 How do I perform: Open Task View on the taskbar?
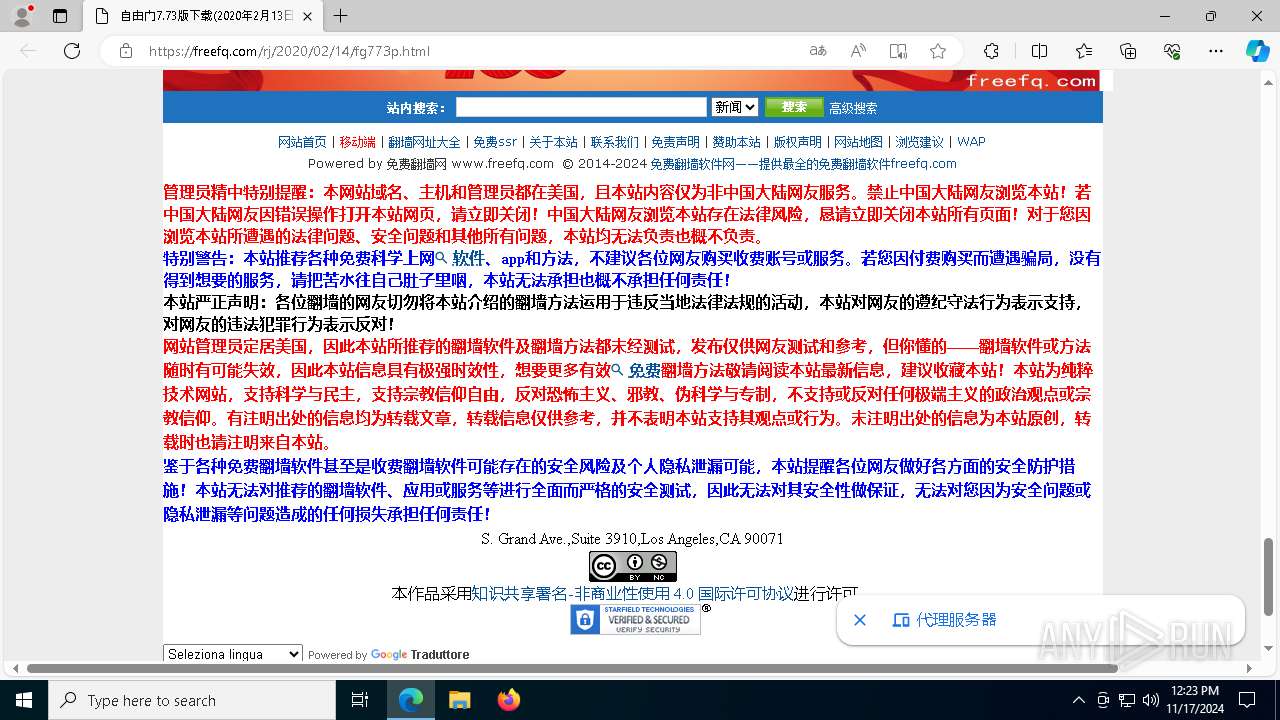click(360, 700)
